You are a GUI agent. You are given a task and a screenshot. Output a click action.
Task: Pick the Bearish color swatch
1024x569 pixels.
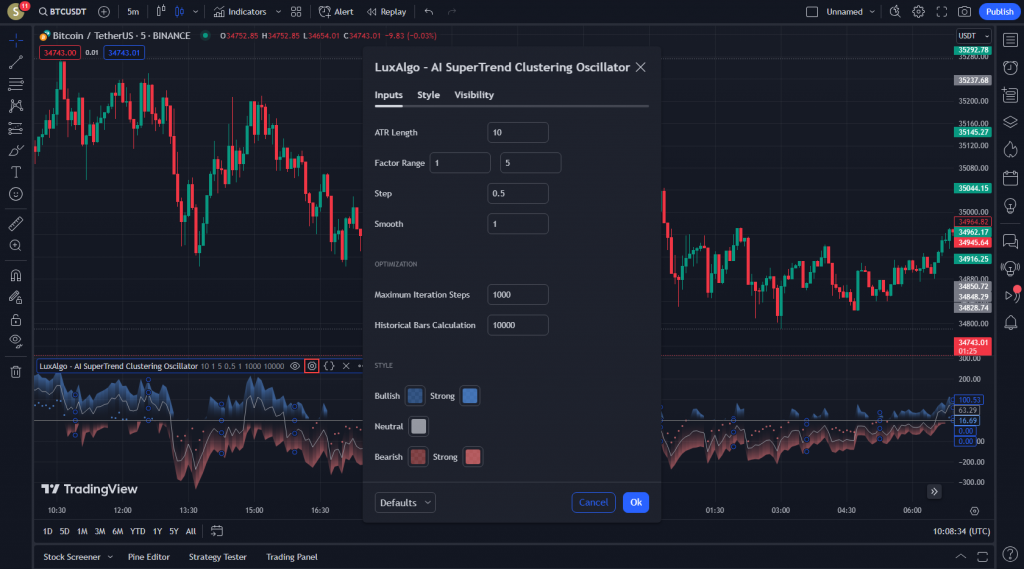click(418, 457)
